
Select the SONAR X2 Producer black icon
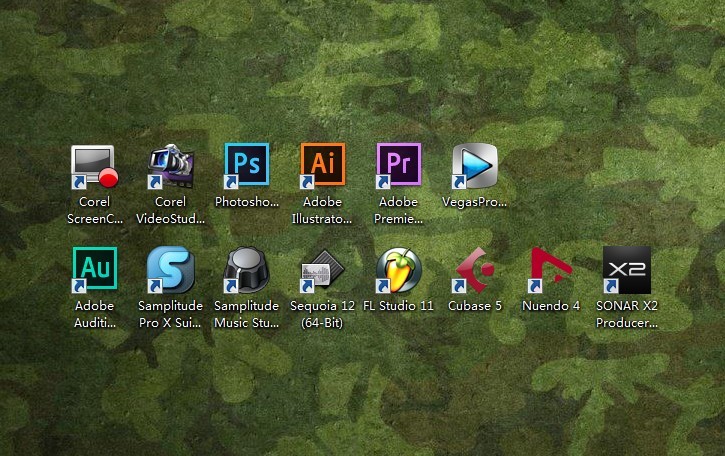coord(627,270)
